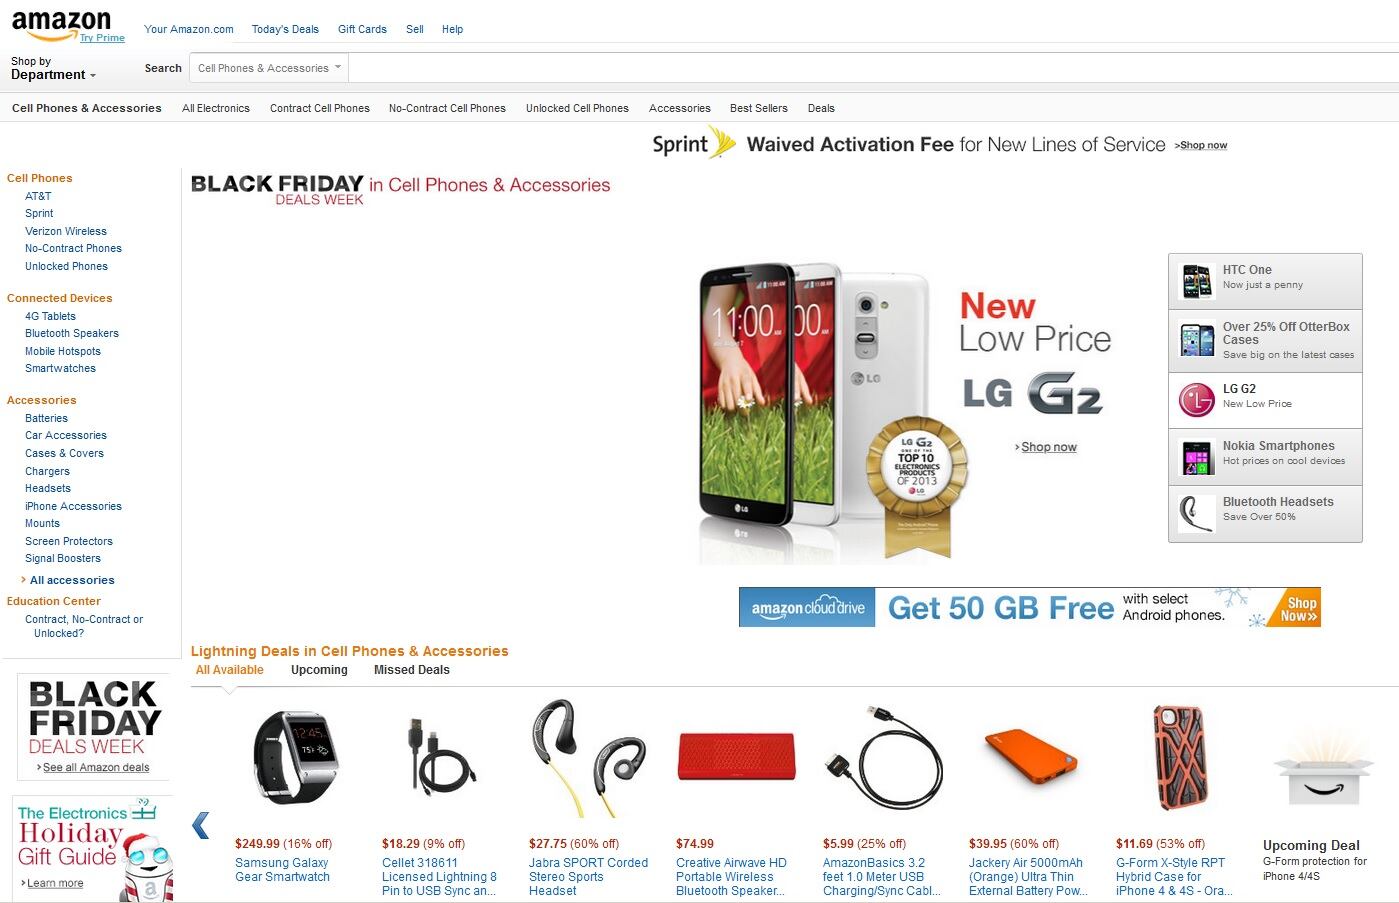Screen dimensions: 1399x903
Task: Click Shop now under LG G2
Action: pyautogui.click(x=1048, y=447)
